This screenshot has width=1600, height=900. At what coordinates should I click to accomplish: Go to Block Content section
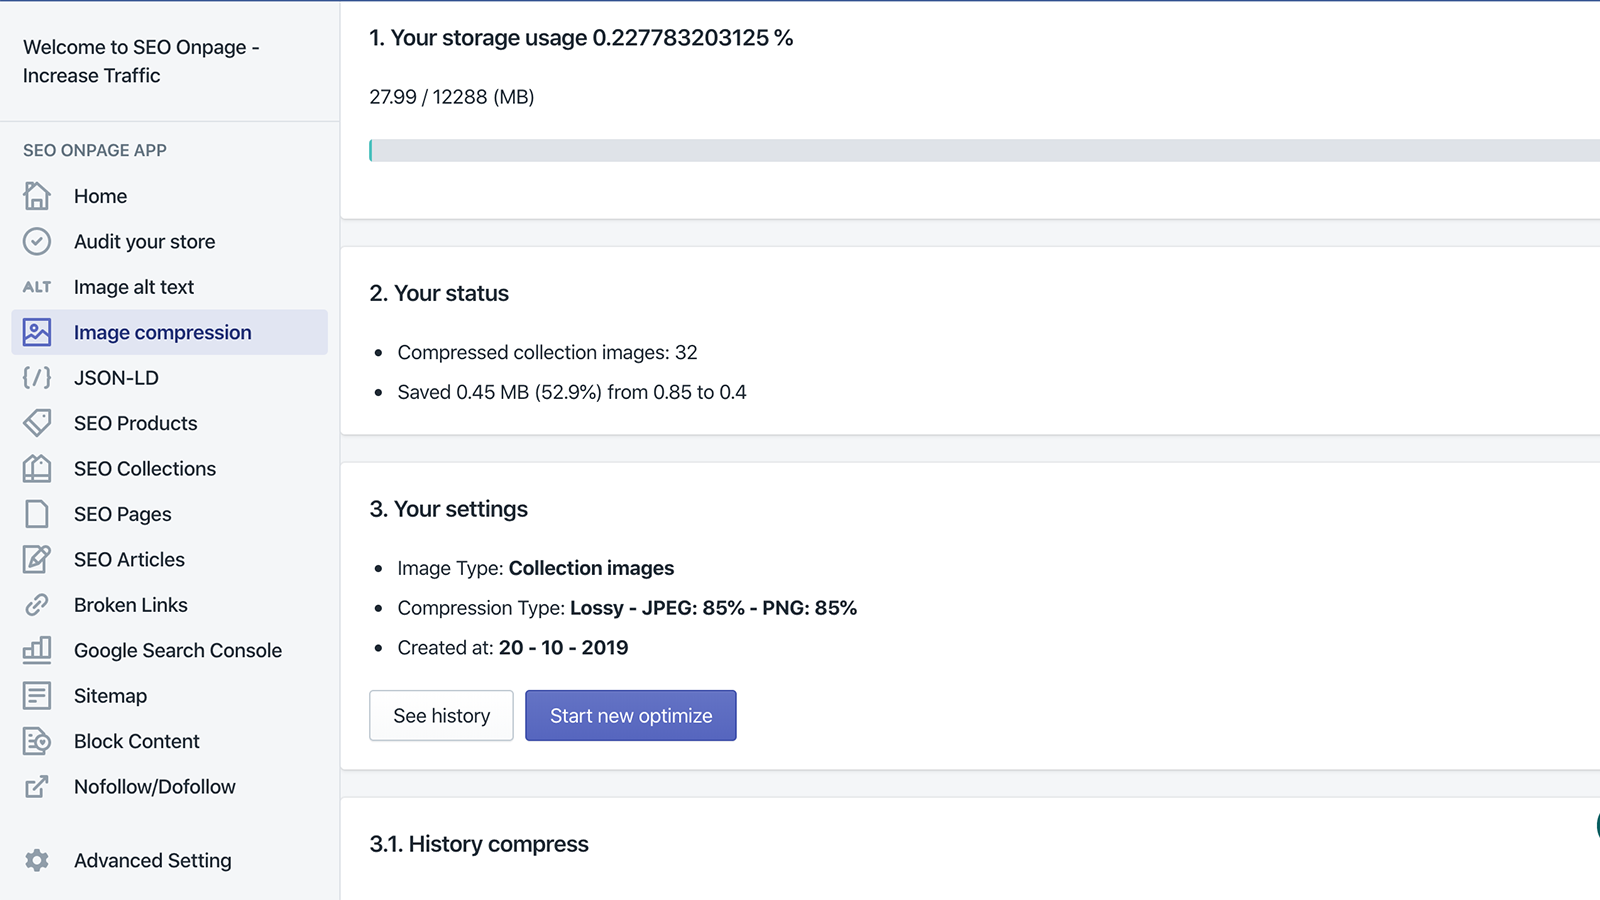tap(136, 741)
